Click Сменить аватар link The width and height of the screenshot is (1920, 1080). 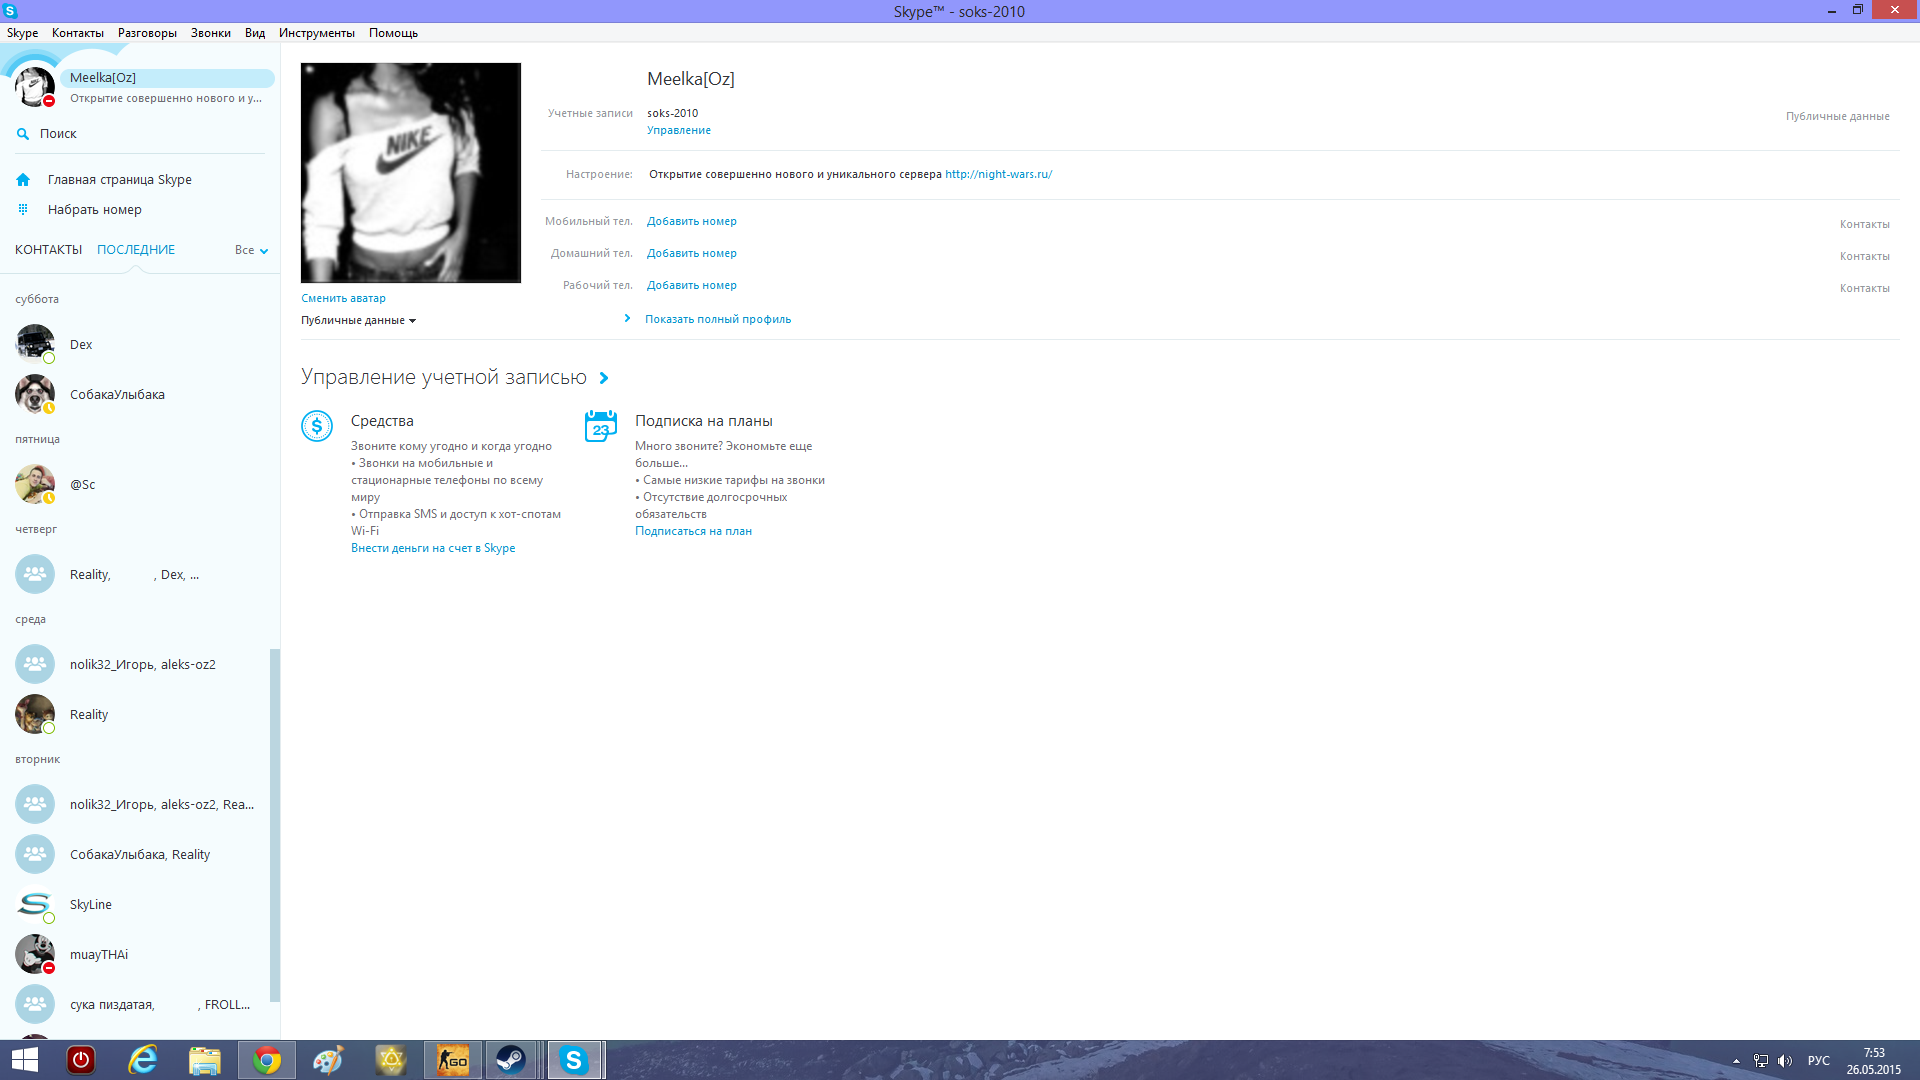click(x=343, y=298)
